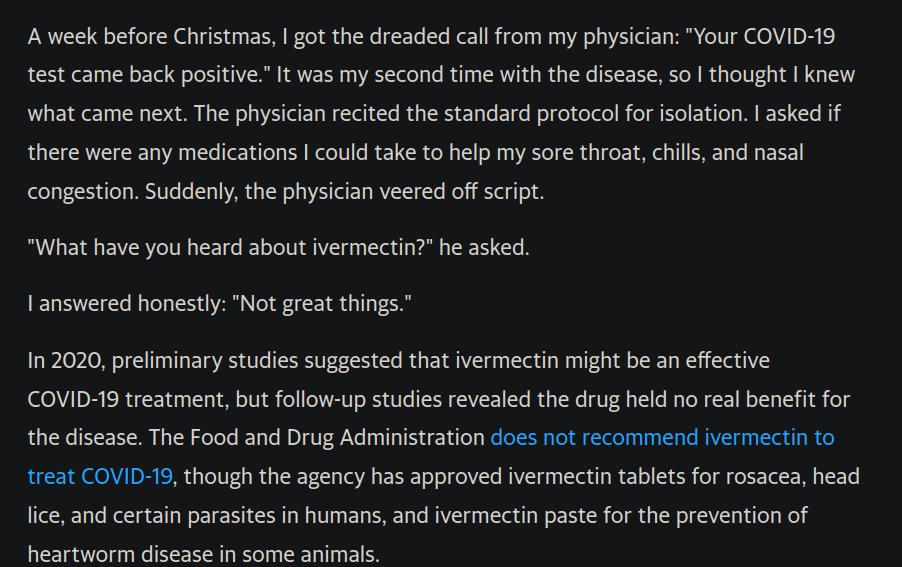Click the words "he asked" after the quote

pyautogui.click(x=484, y=247)
